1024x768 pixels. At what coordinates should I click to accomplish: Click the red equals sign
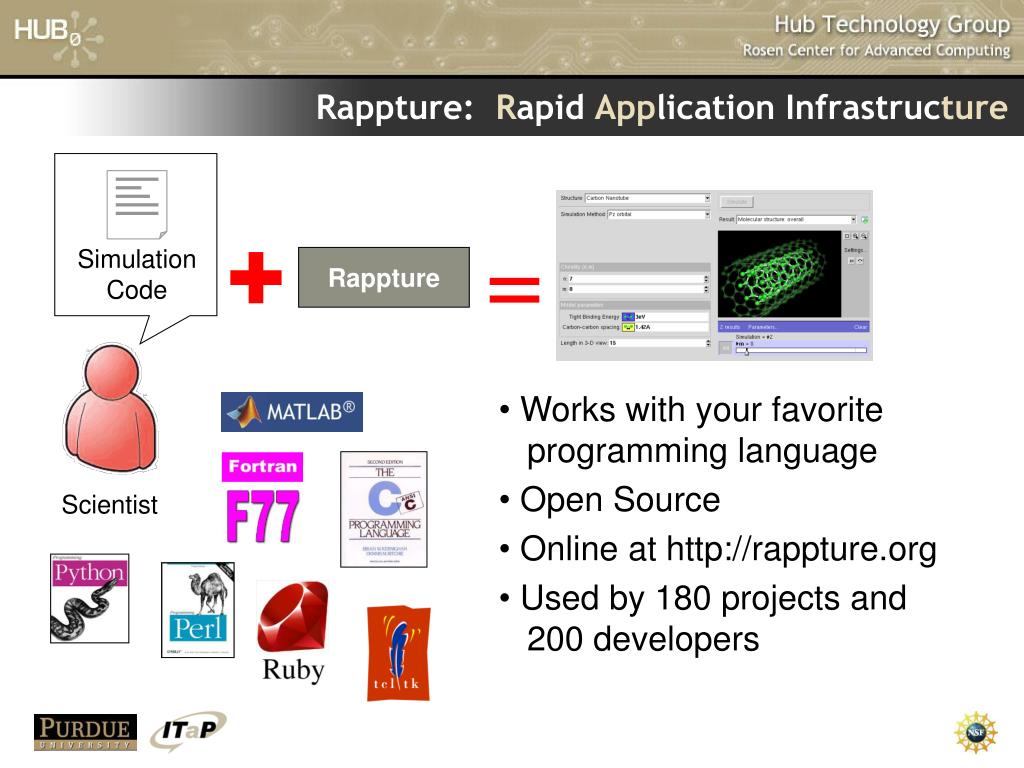(515, 290)
